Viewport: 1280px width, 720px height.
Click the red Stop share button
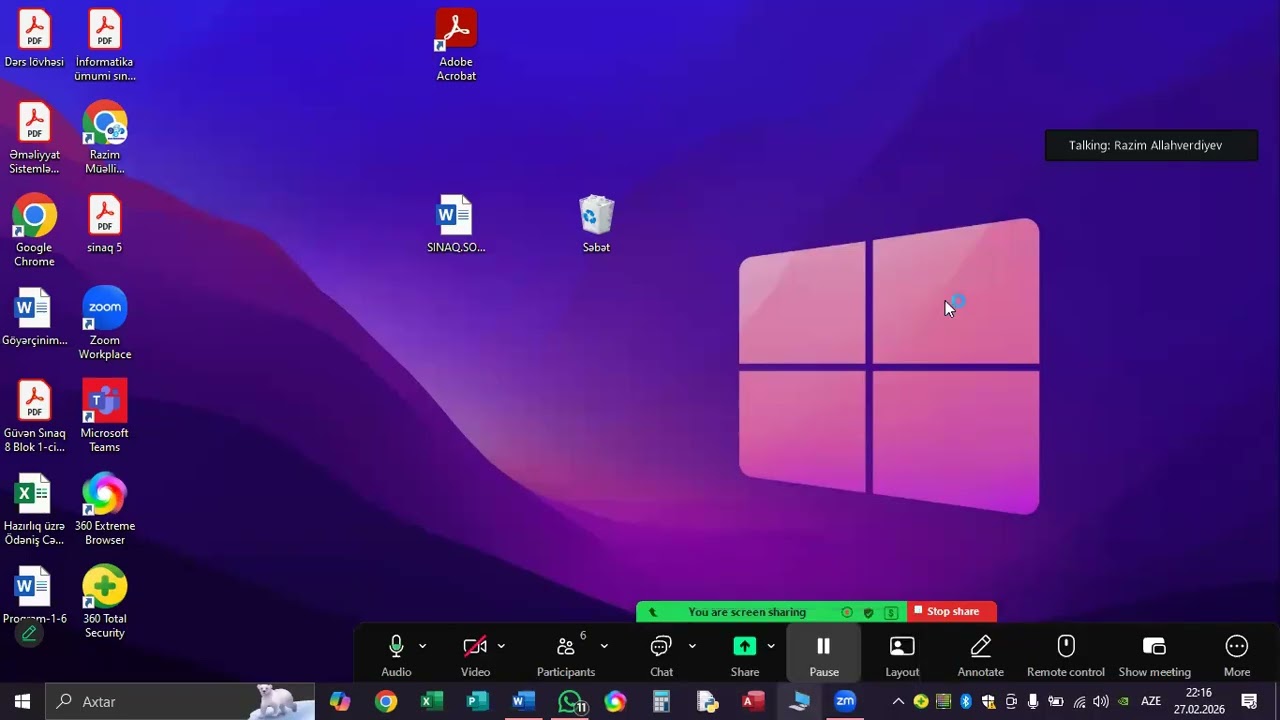pyautogui.click(x=952, y=612)
